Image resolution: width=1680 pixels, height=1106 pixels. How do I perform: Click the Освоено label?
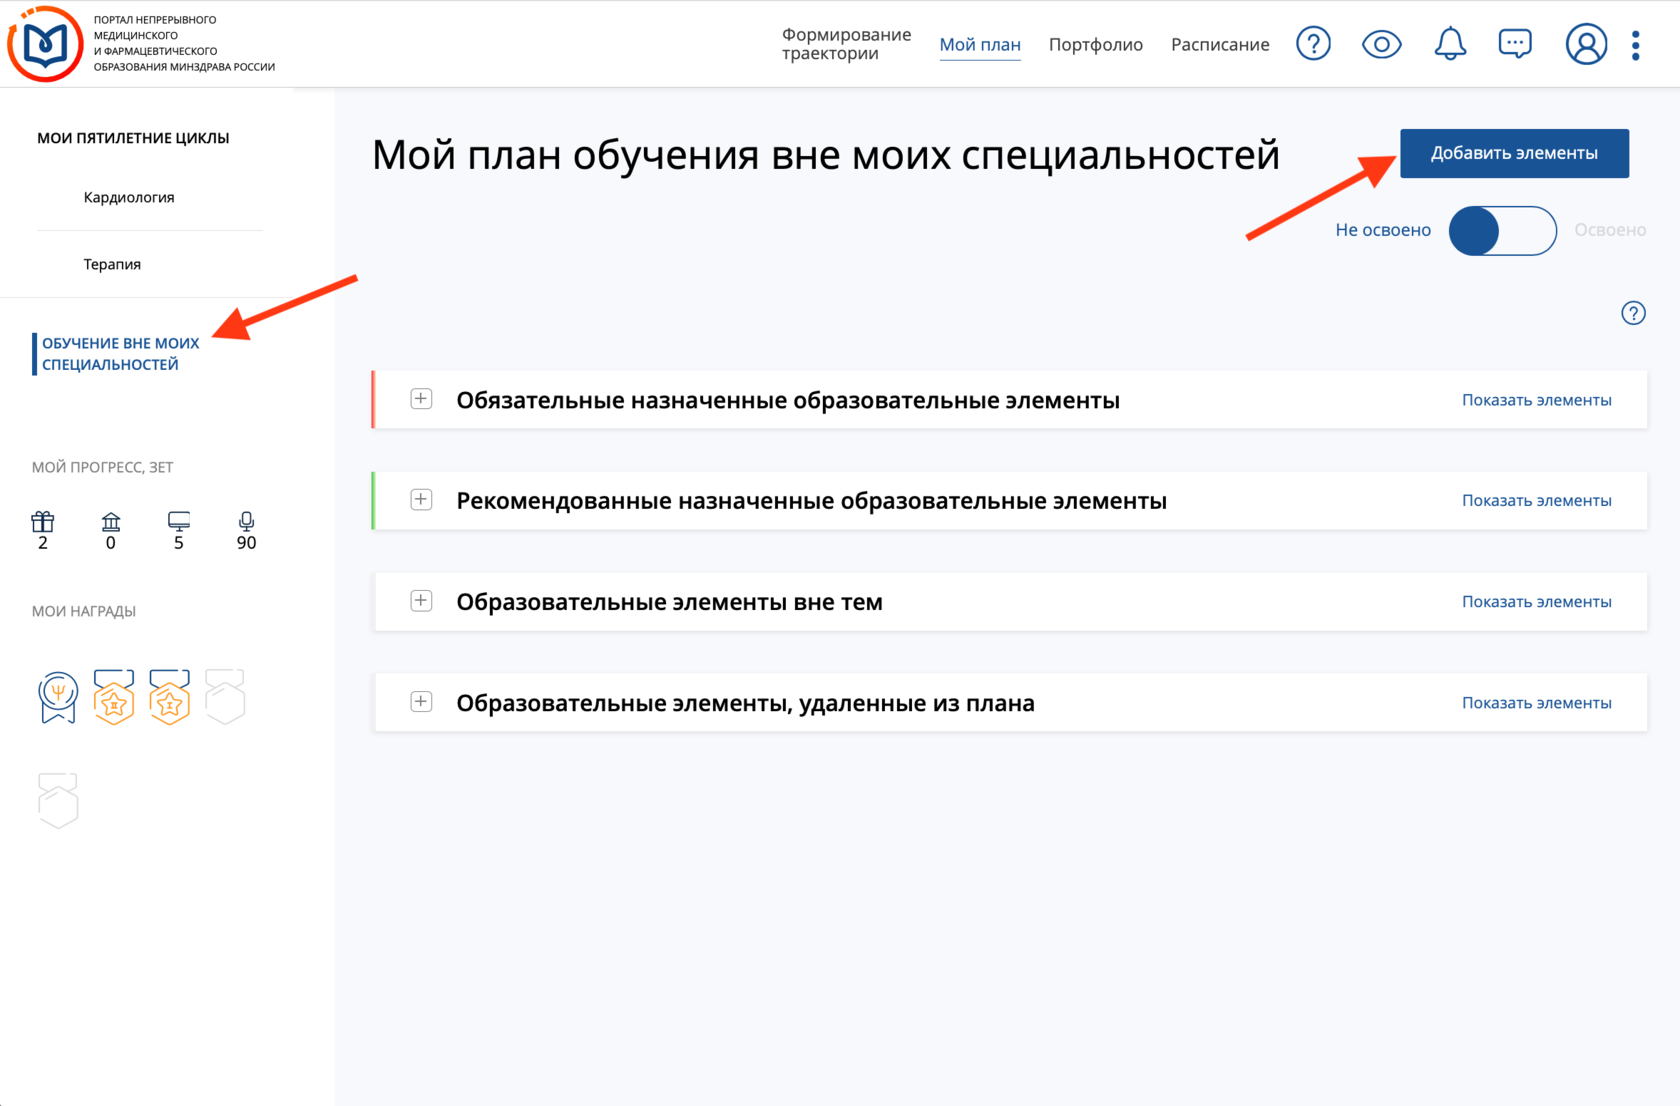[1610, 230]
